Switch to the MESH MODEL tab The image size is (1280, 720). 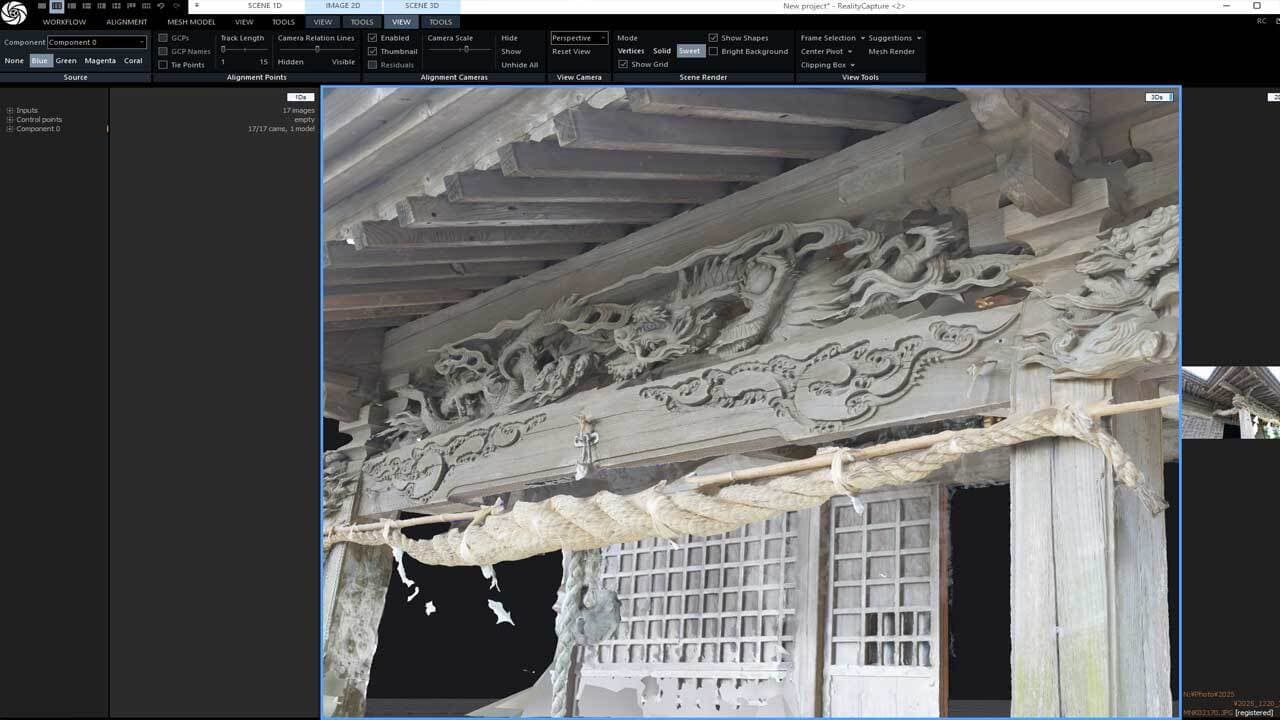point(191,22)
